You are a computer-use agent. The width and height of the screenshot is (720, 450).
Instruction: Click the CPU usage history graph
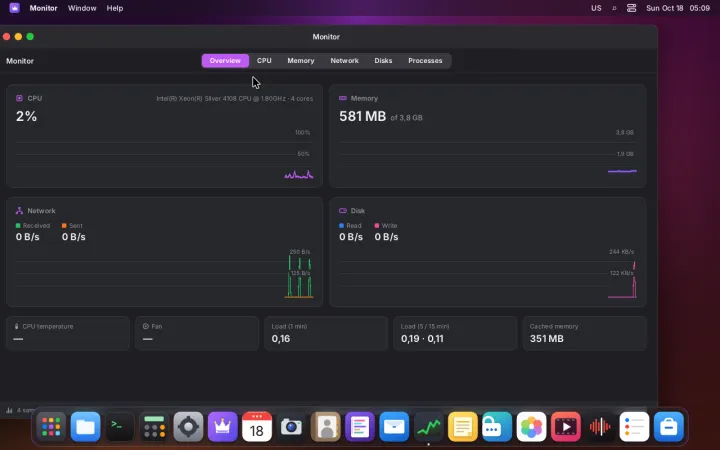click(x=164, y=154)
